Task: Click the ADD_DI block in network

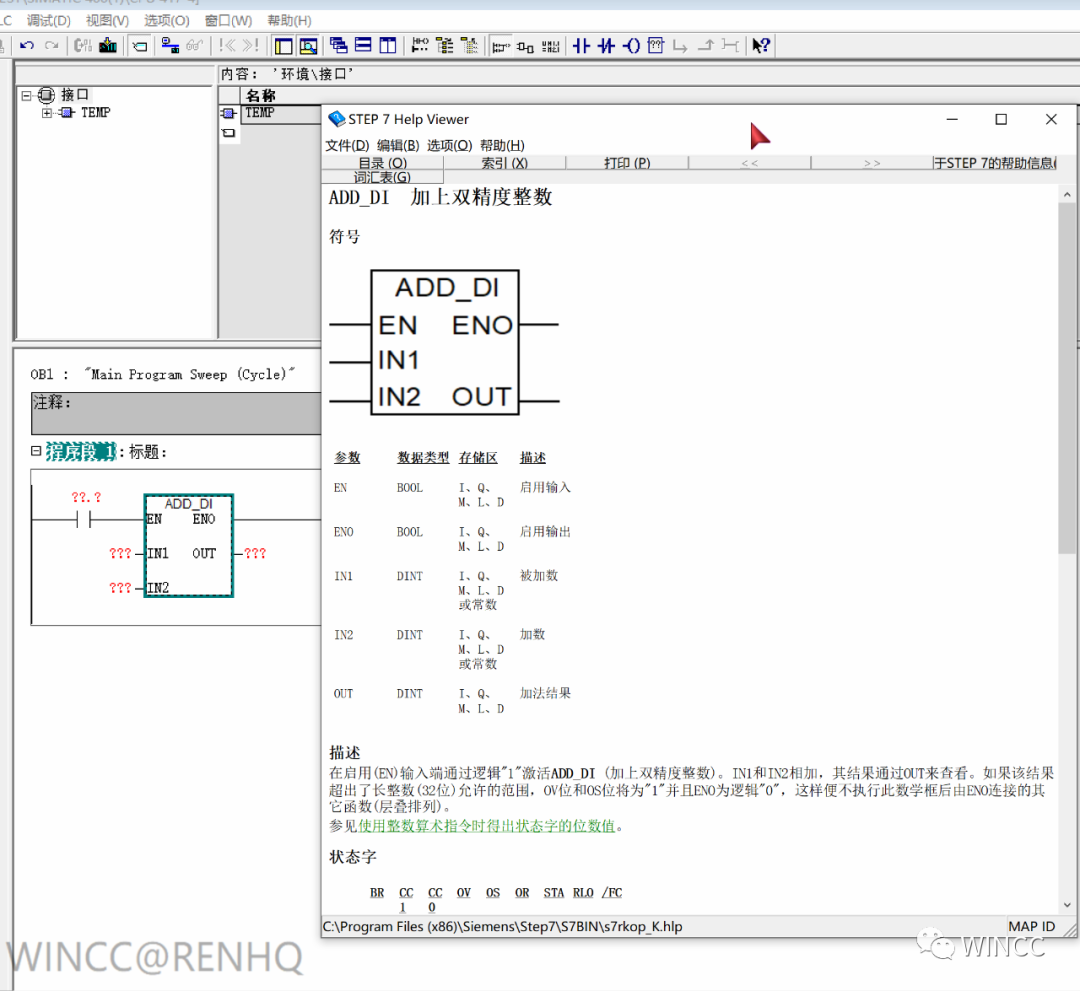Action: pyautogui.click(x=189, y=545)
